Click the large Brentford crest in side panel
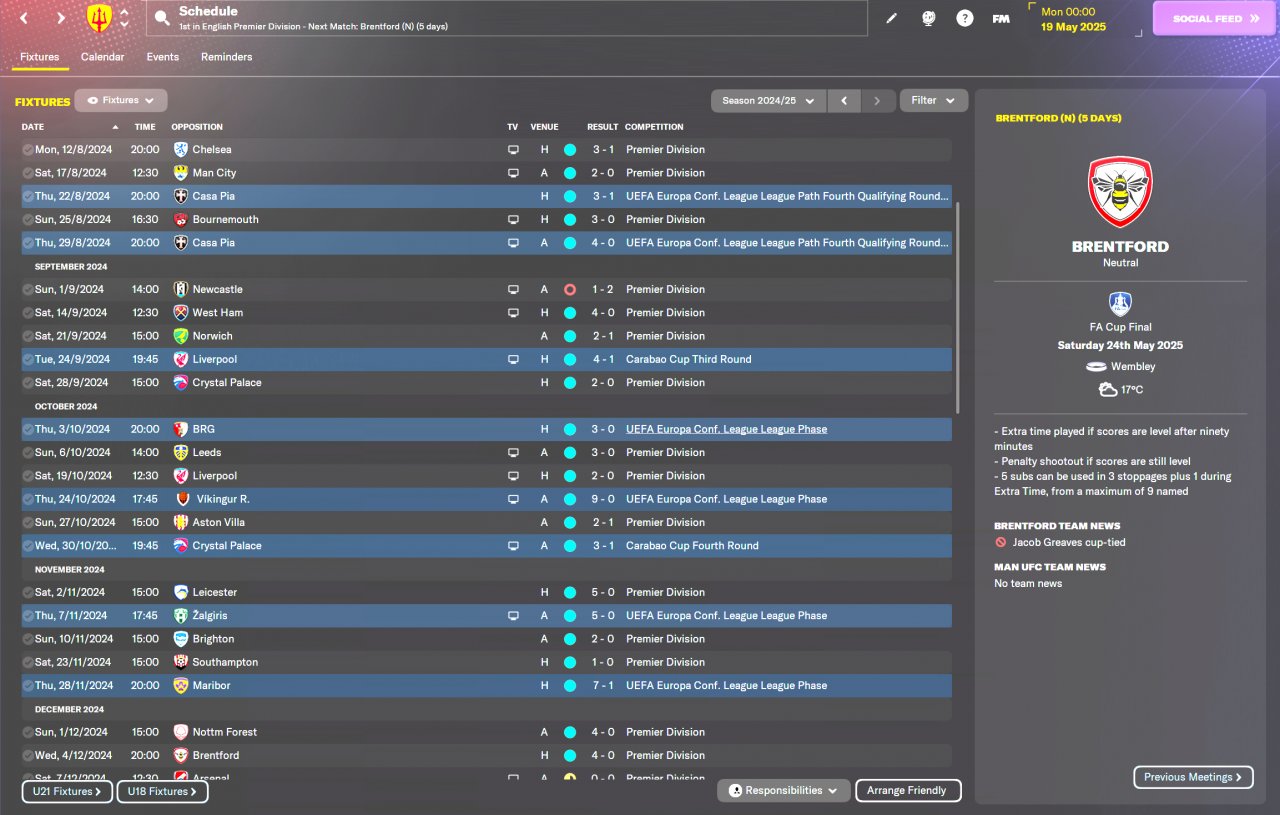Viewport: 1280px width, 815px height. pos(1120,192)
